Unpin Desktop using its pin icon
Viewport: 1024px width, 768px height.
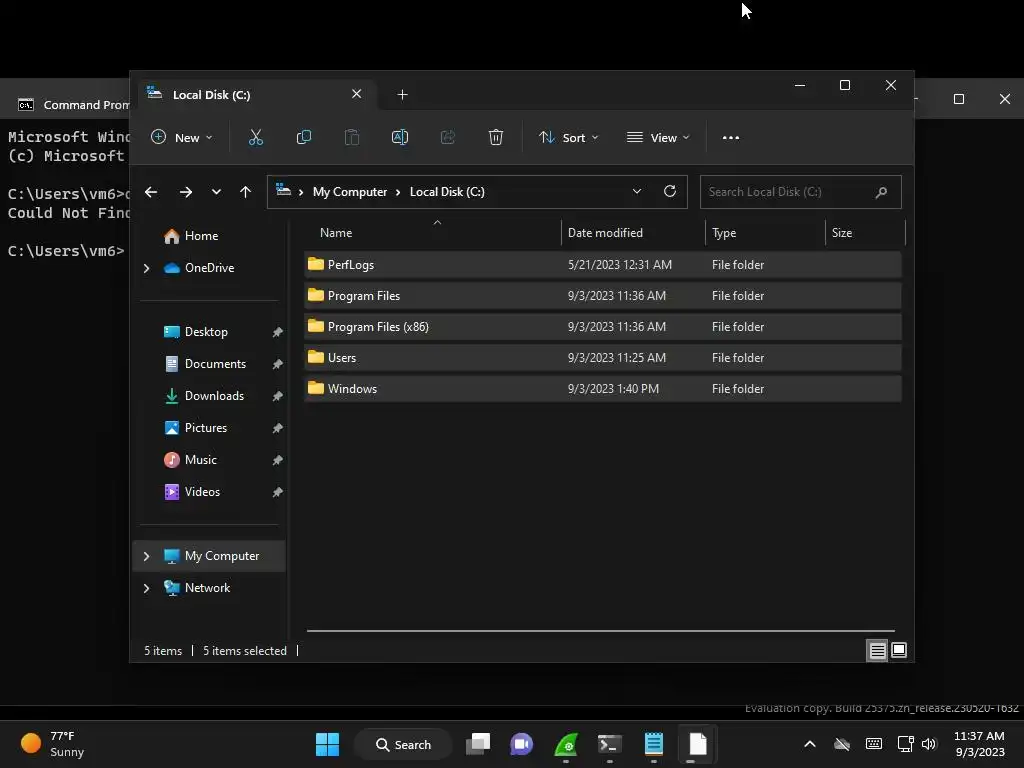[x=278, y=332]
